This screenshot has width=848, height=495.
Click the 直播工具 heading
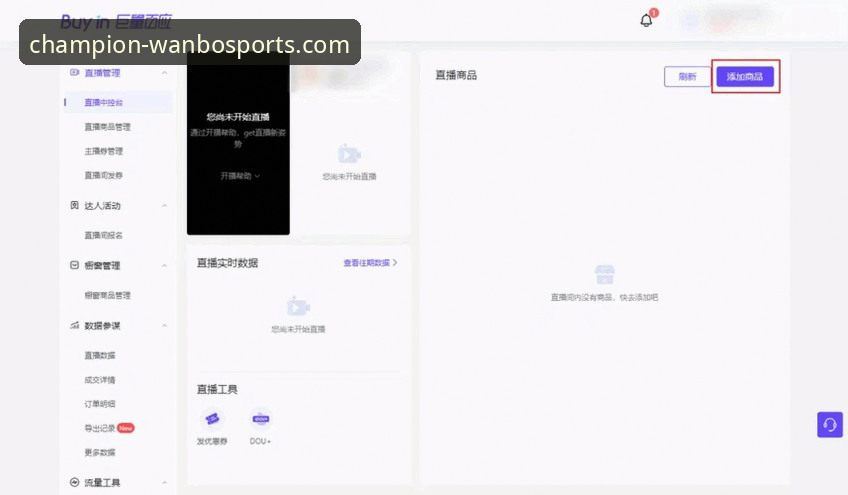[217, 390]
